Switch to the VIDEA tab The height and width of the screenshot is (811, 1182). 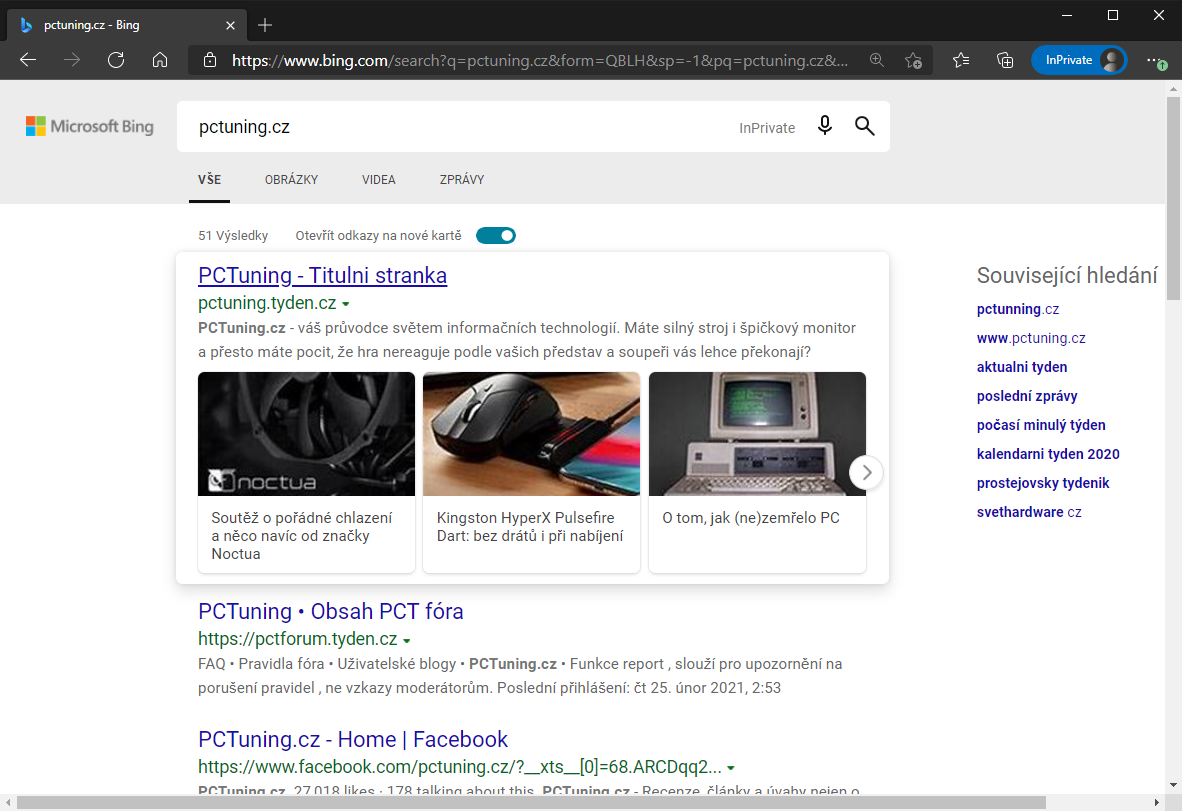(x=378, y=179)
